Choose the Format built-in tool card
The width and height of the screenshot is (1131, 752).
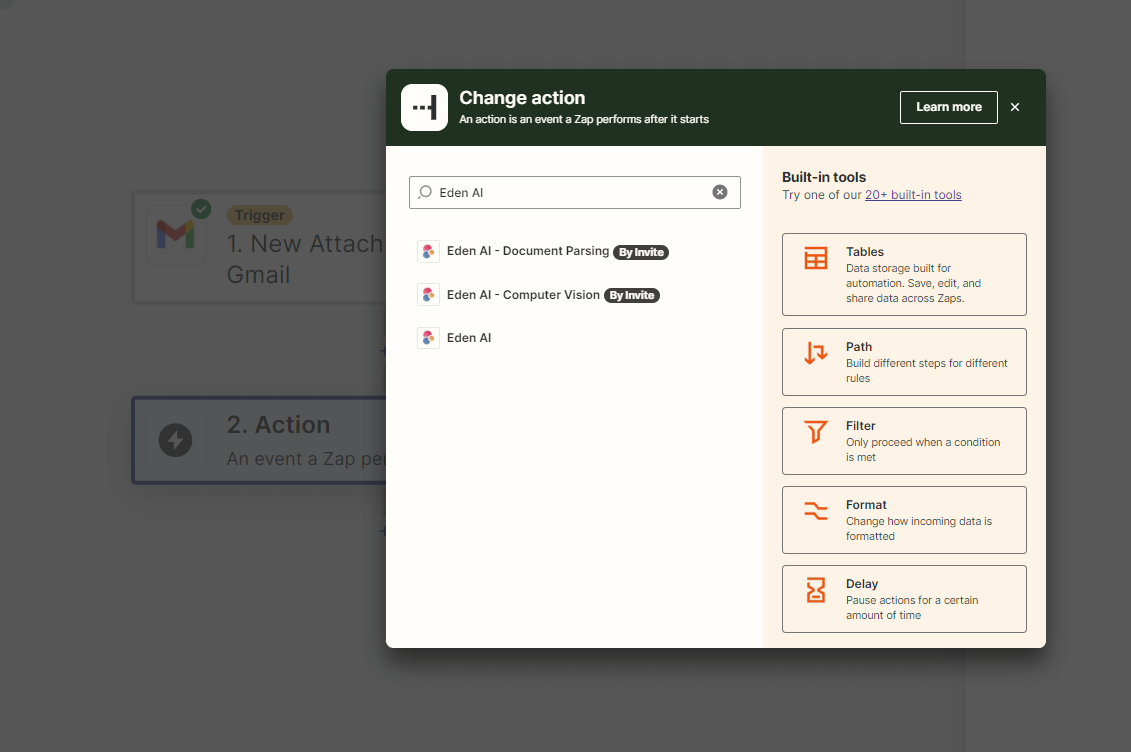(x=904, y=520)
